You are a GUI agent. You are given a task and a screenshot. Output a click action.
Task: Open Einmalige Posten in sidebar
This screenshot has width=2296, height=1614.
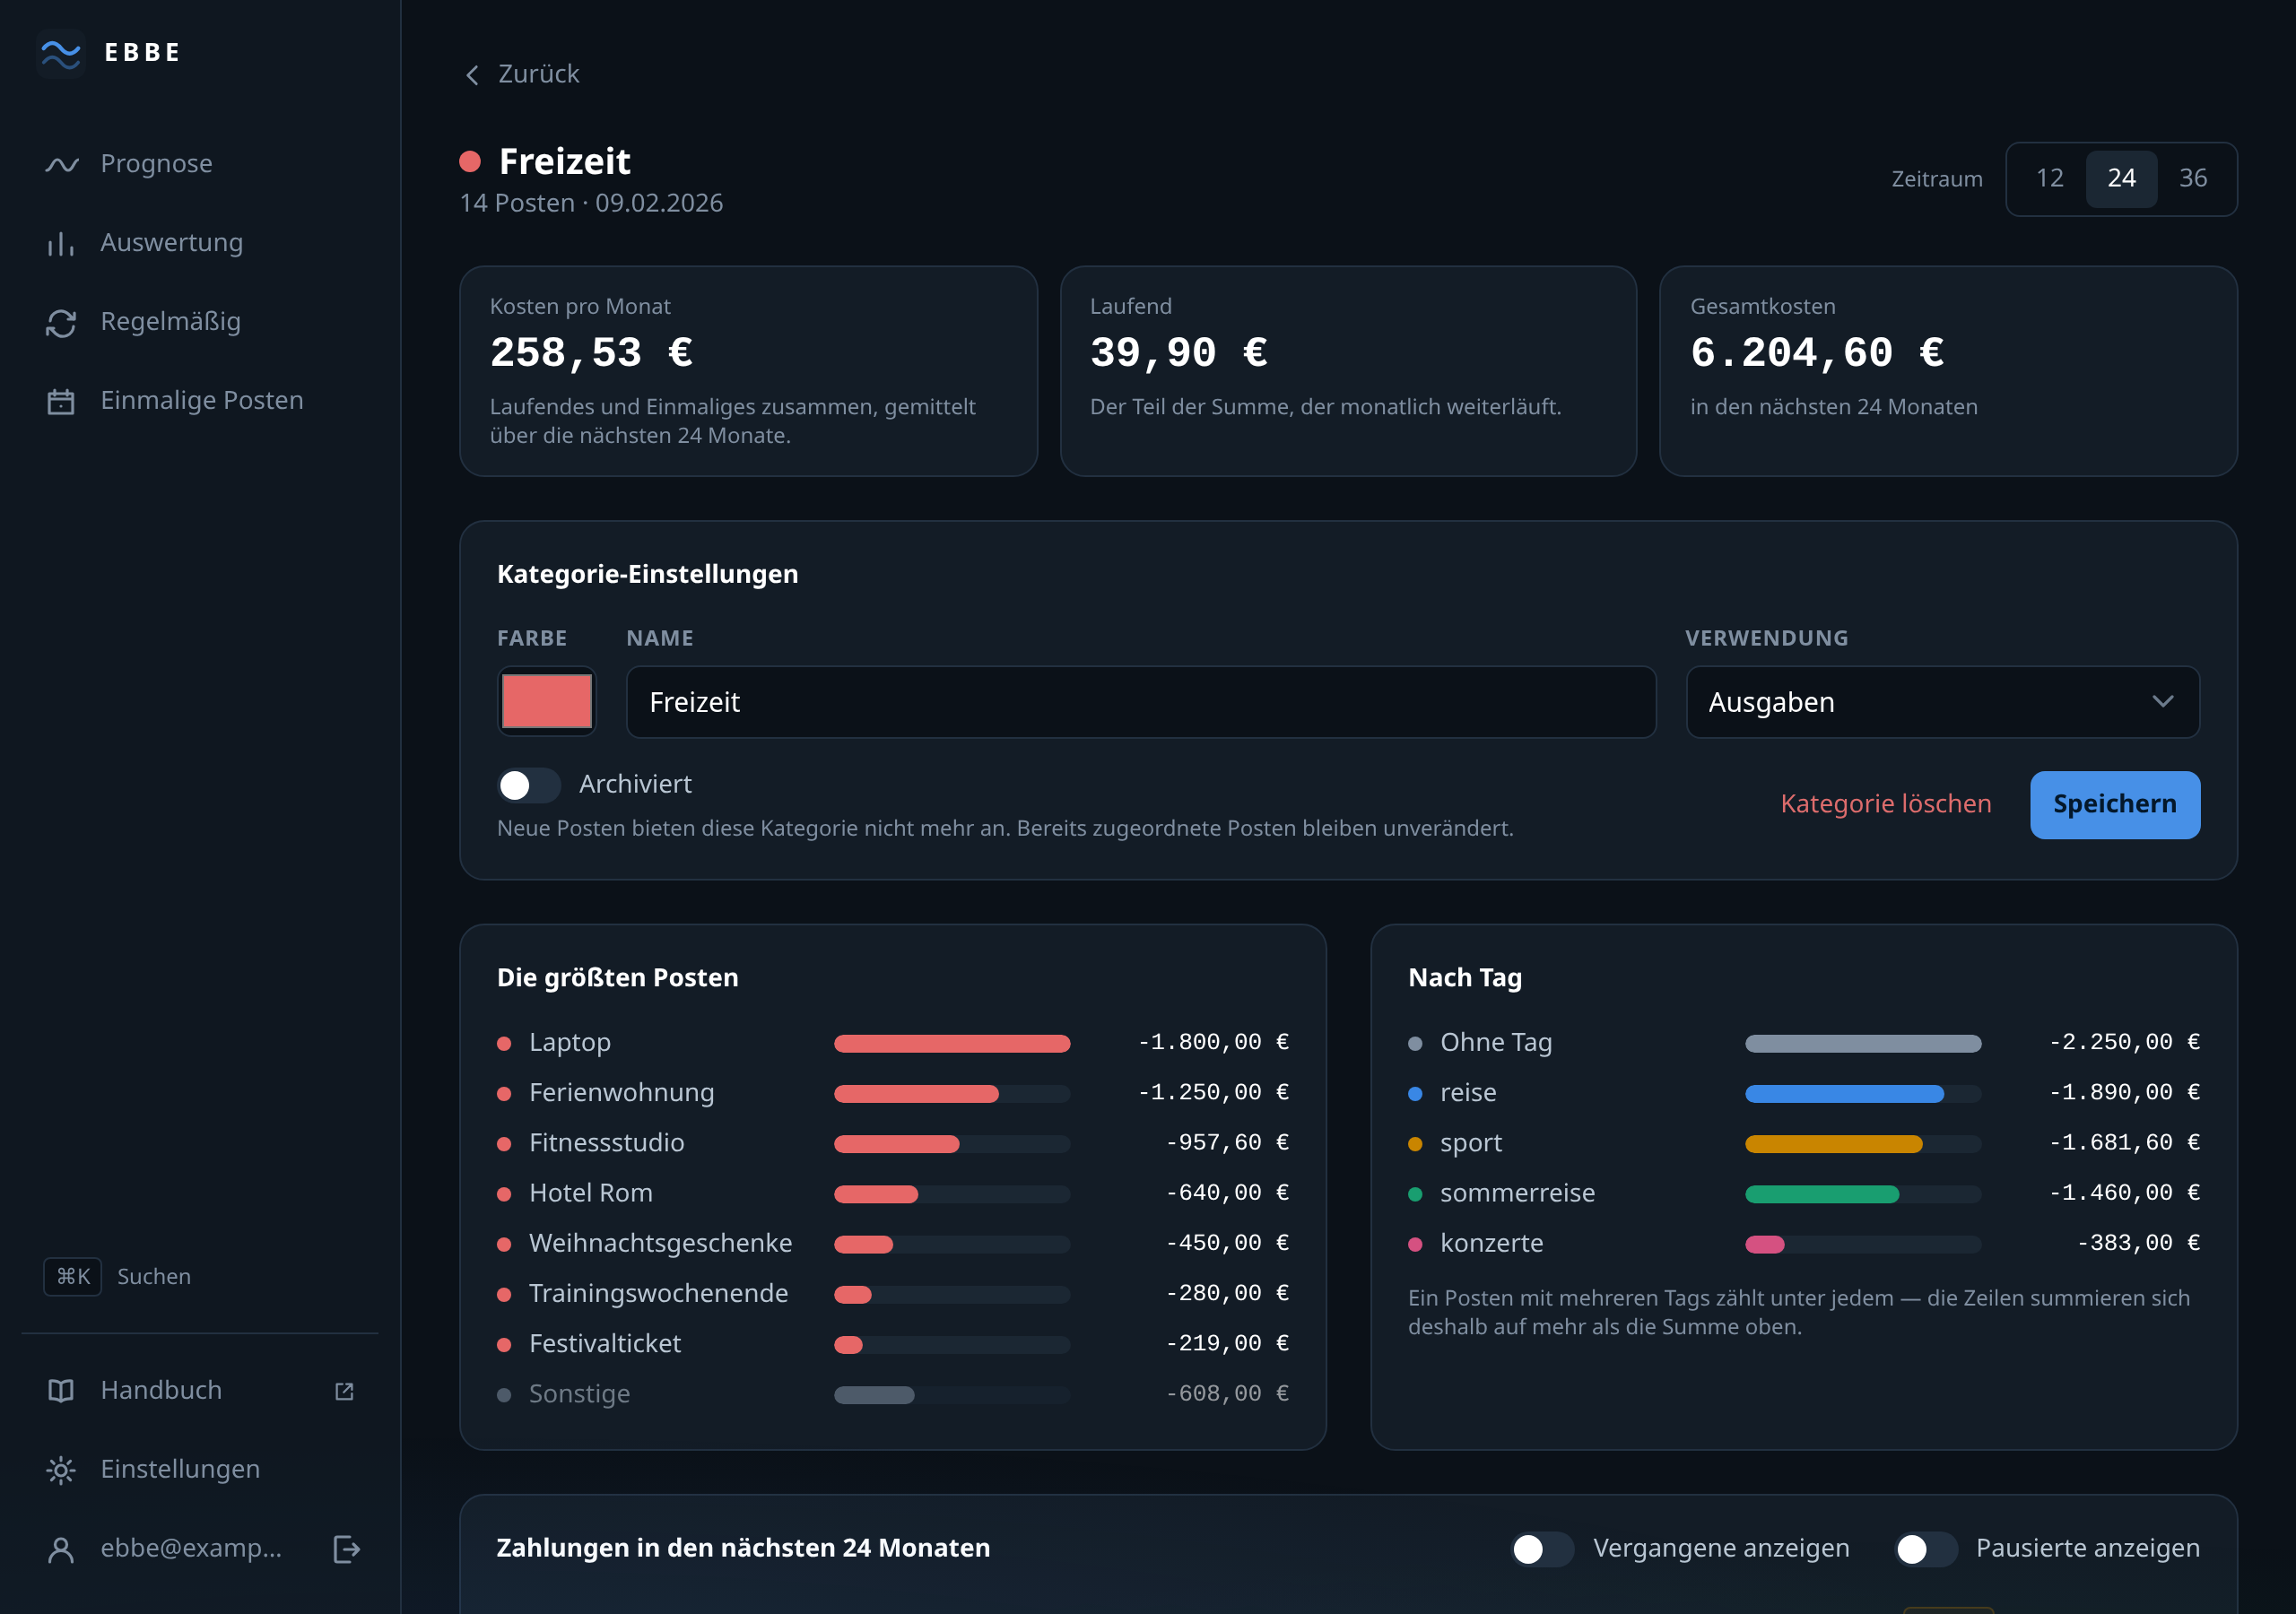[200, 401]
